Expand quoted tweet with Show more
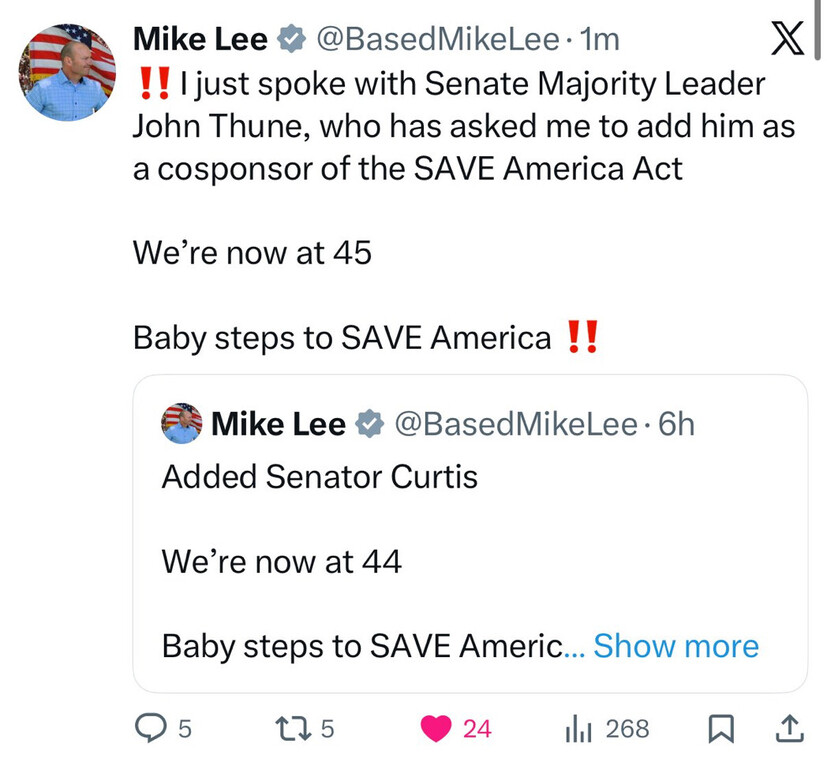This screenshot has width=827, height=773. tap(676, 646)
